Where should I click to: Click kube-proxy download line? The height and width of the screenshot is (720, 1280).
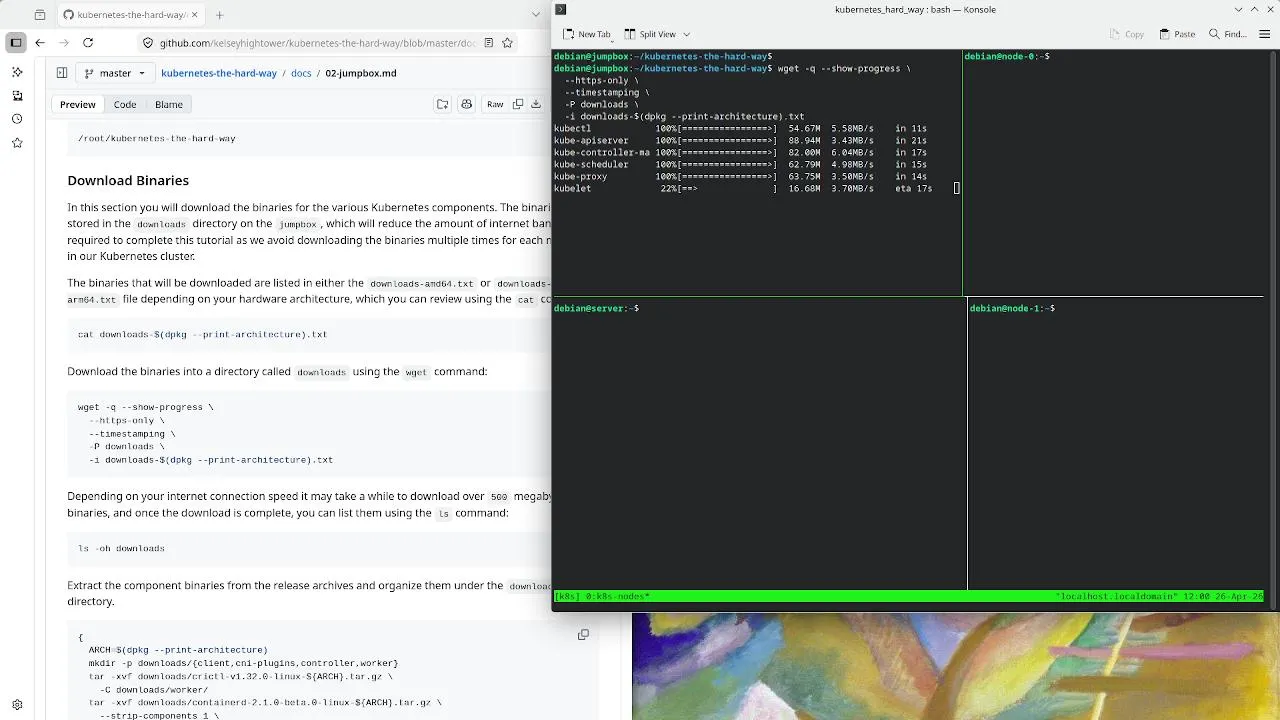coord(740,176)
